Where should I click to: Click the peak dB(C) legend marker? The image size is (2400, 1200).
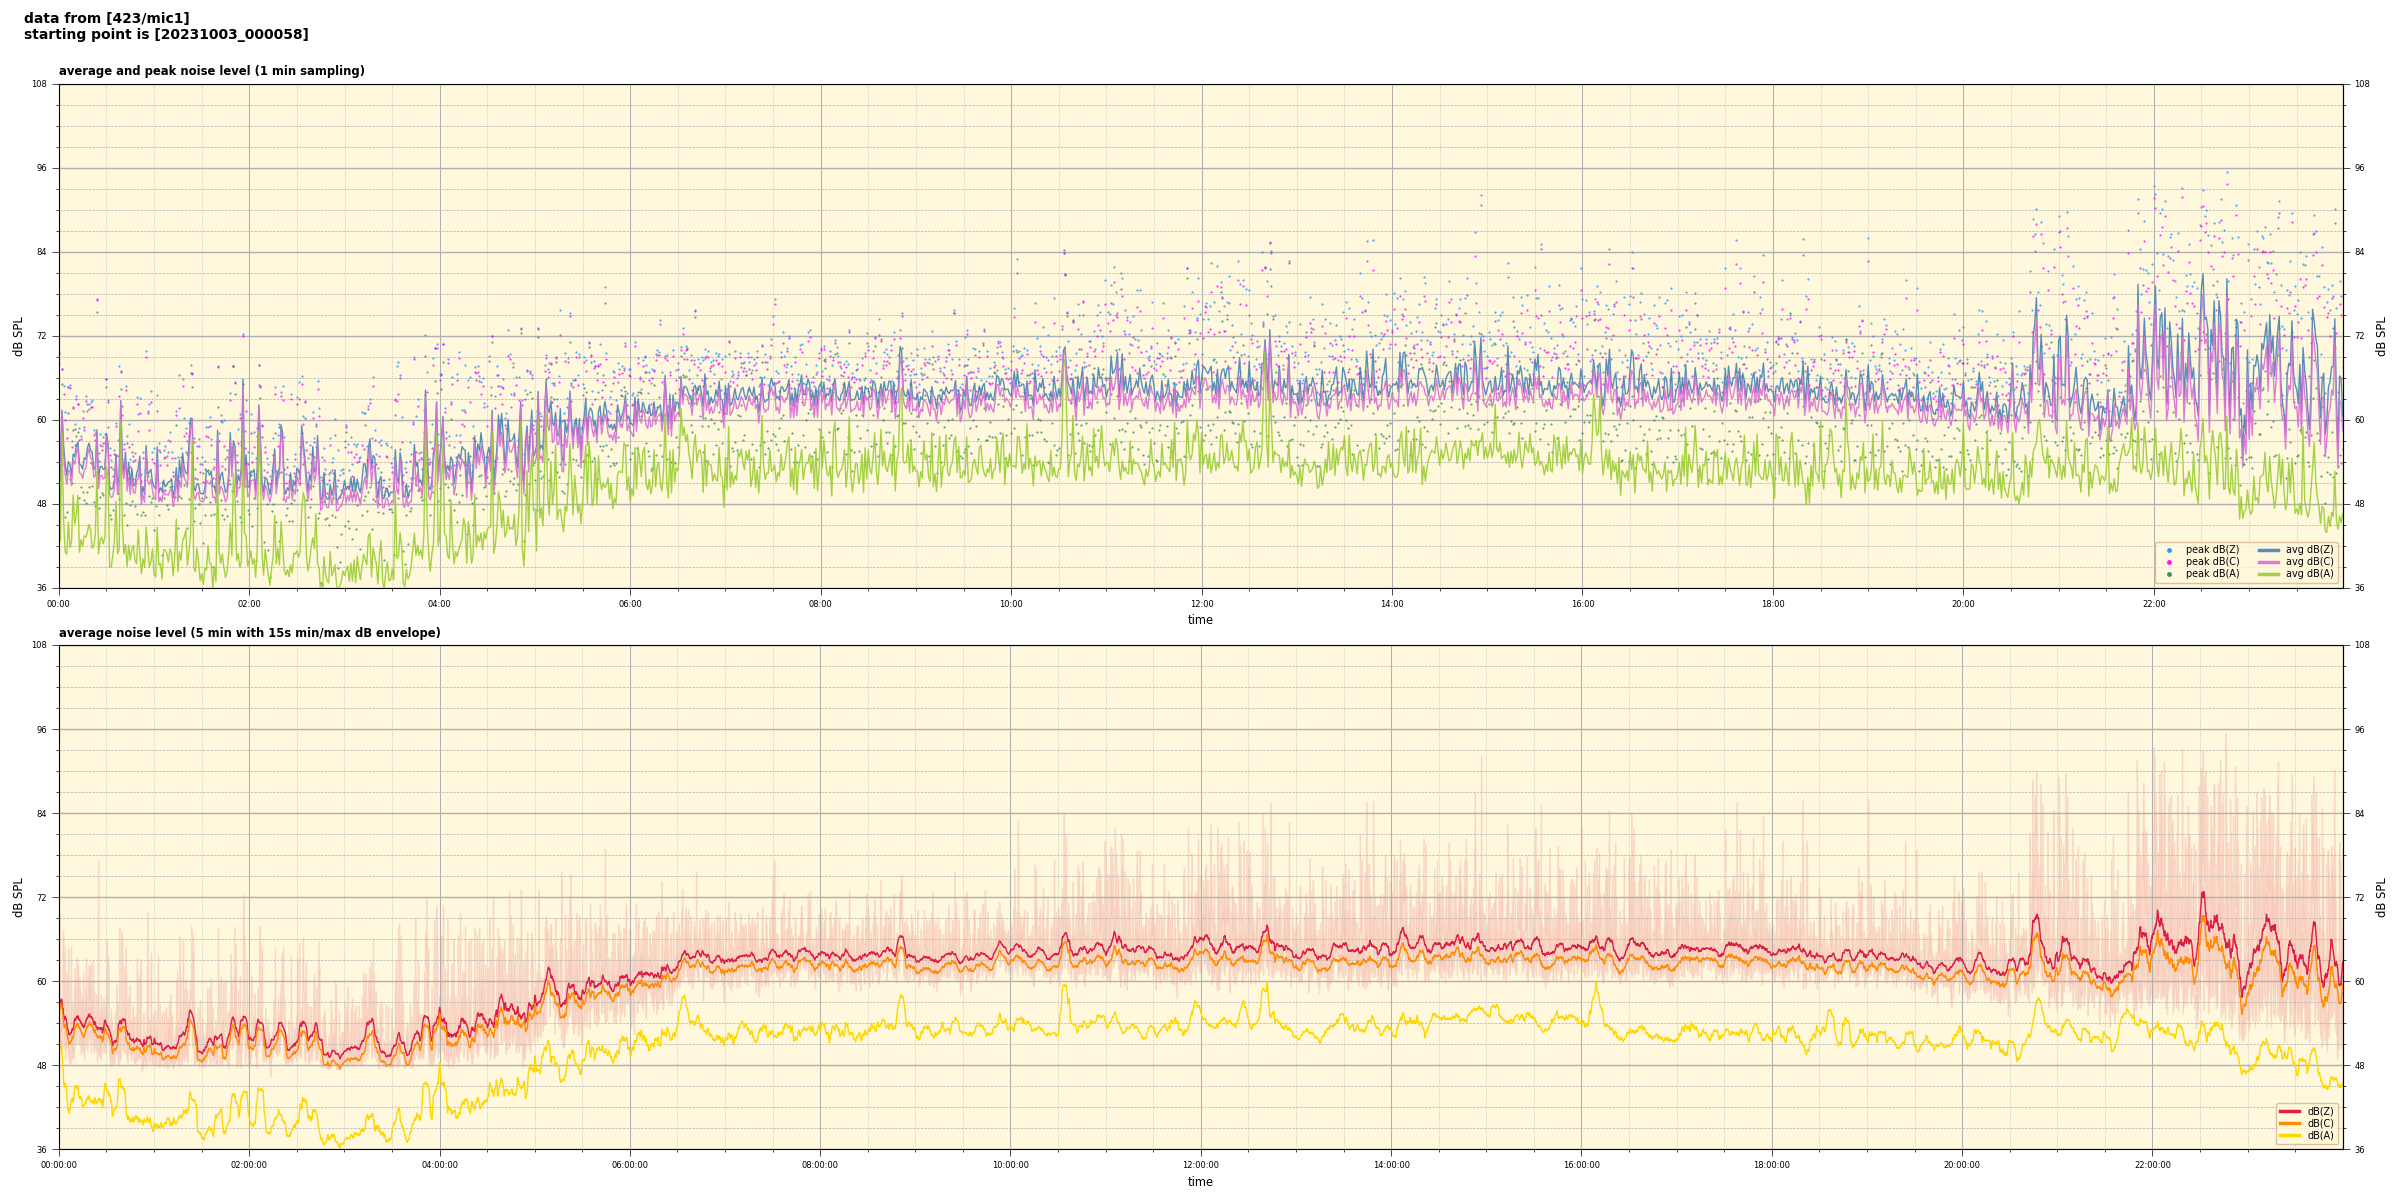point(2169,562)
